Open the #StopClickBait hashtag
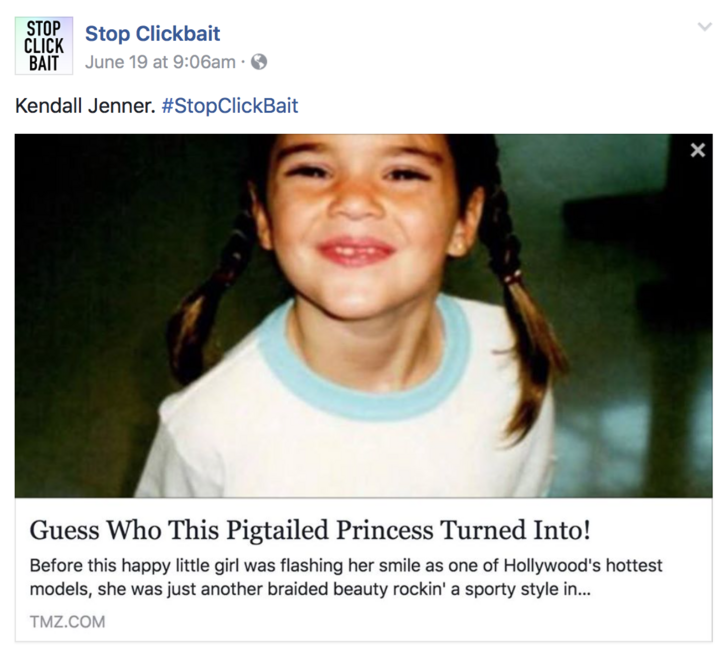Viewport: 728px width, 660px height. tap(229, 105)
